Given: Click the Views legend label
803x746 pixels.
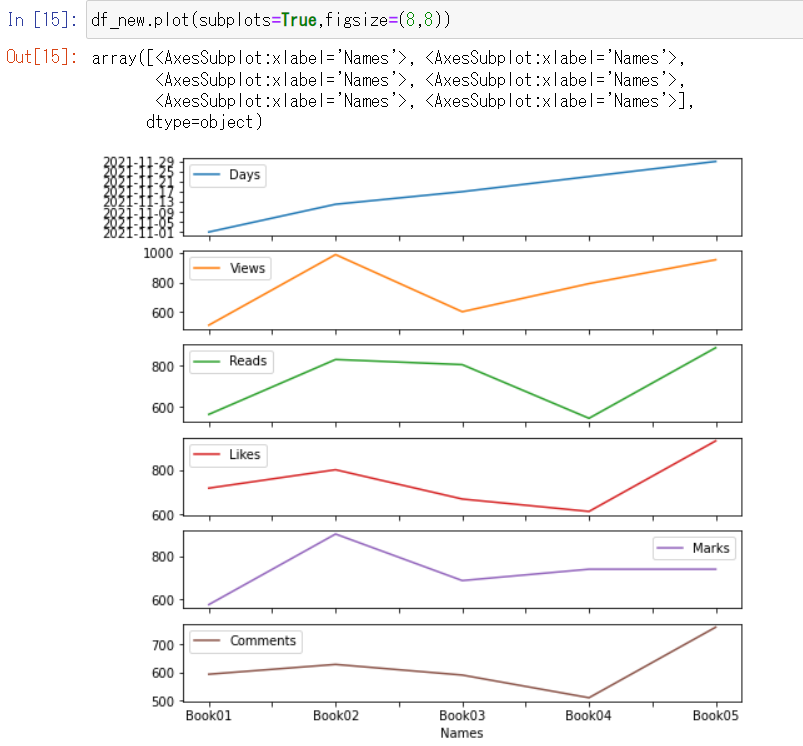Looking at the screenshot, I should [247, 268].
